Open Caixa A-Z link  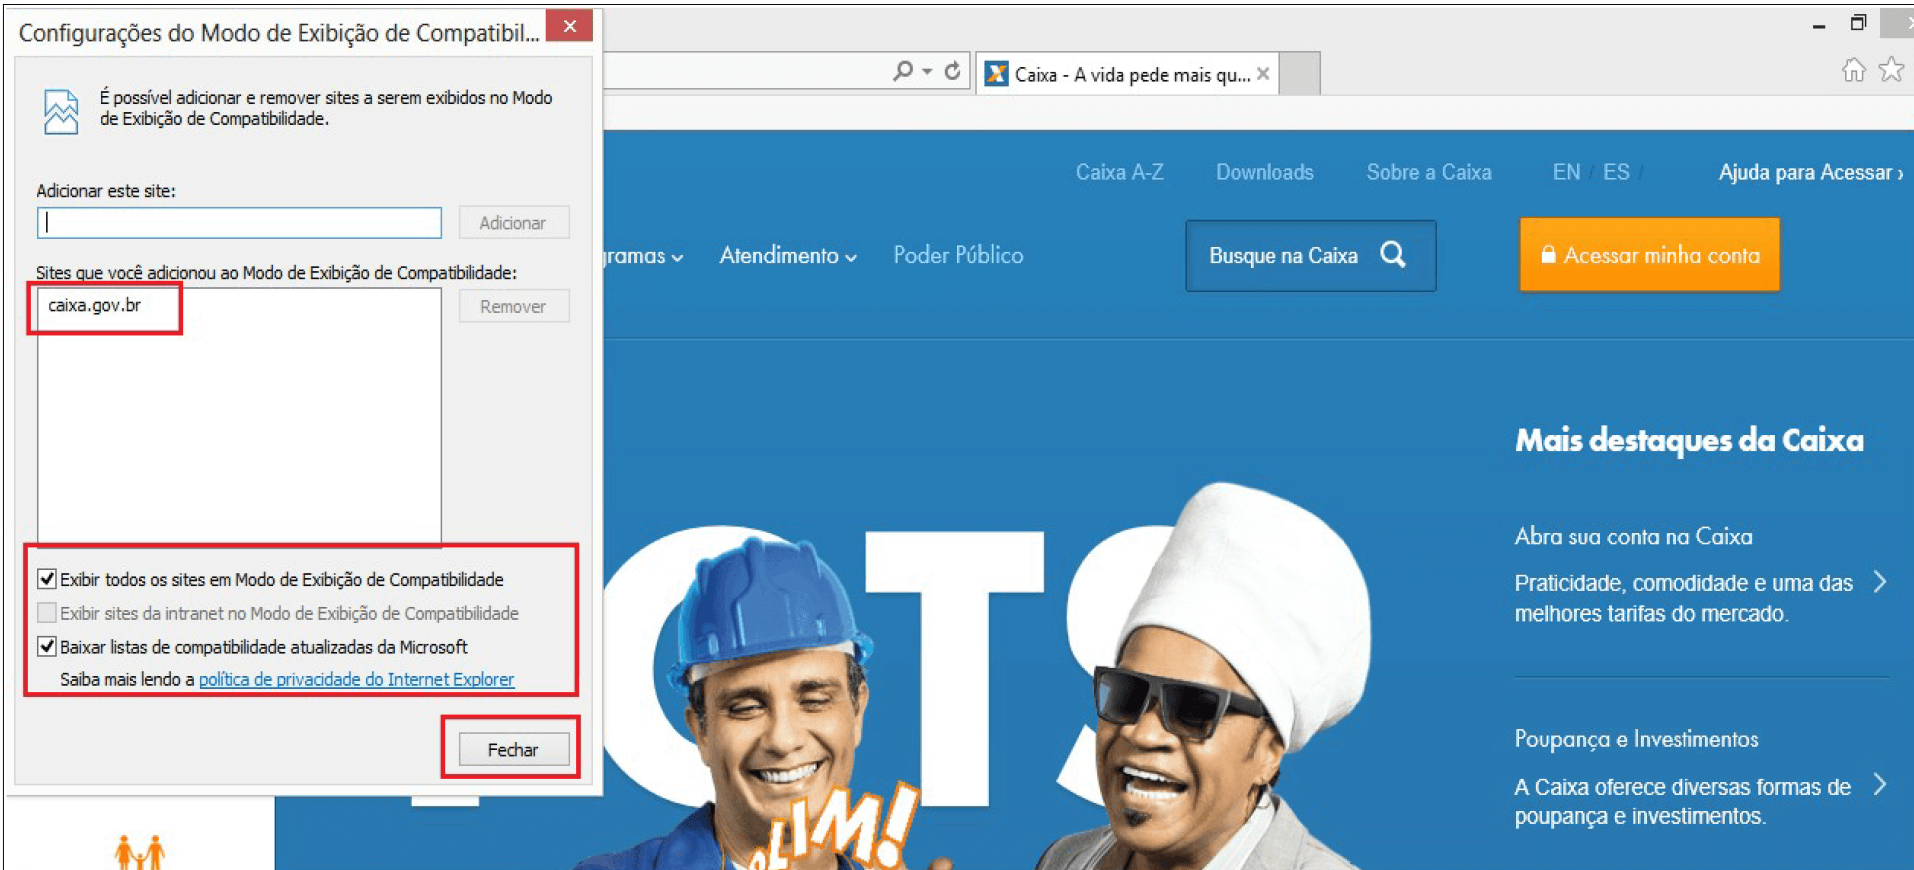1120,172
